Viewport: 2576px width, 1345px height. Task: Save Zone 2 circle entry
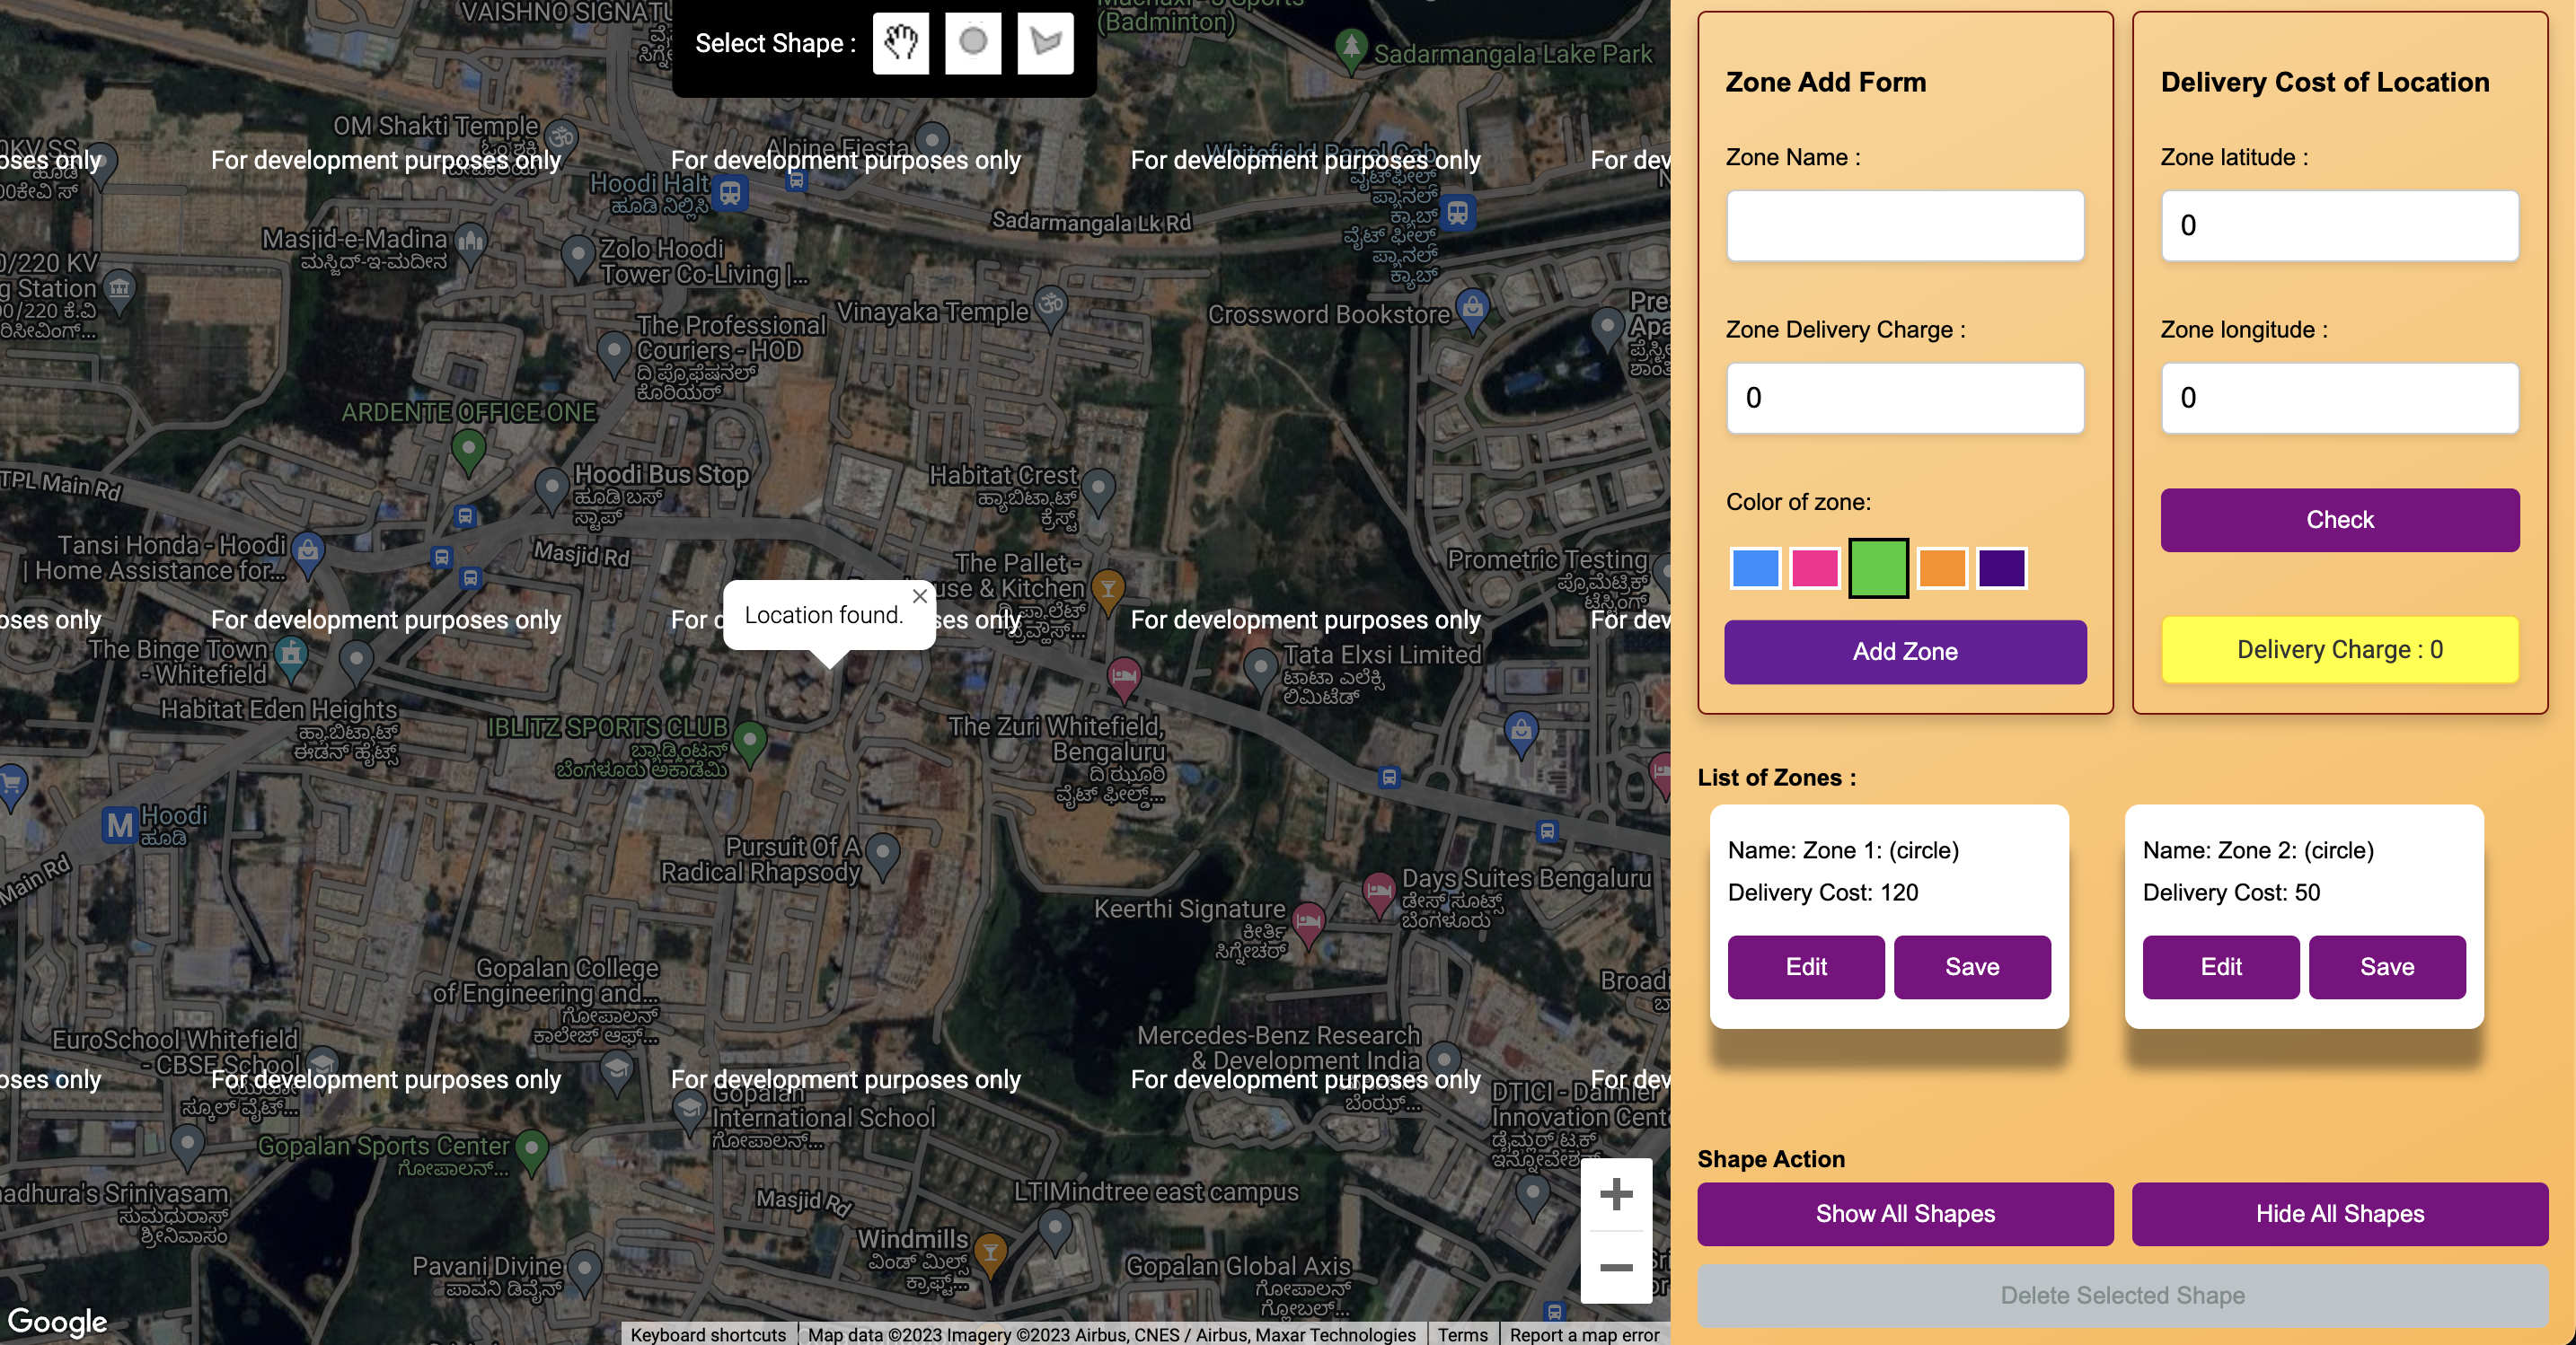tap(2387, 967)
